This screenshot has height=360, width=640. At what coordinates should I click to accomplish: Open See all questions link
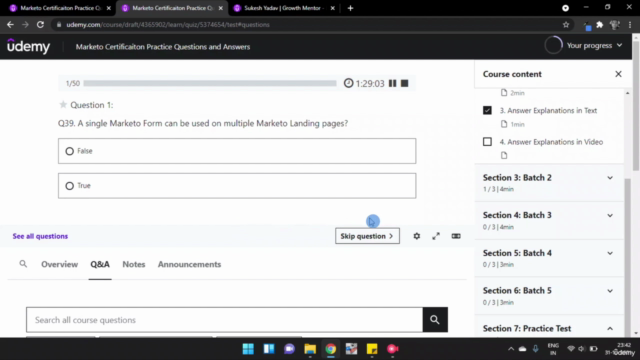[x=40, y=236]
